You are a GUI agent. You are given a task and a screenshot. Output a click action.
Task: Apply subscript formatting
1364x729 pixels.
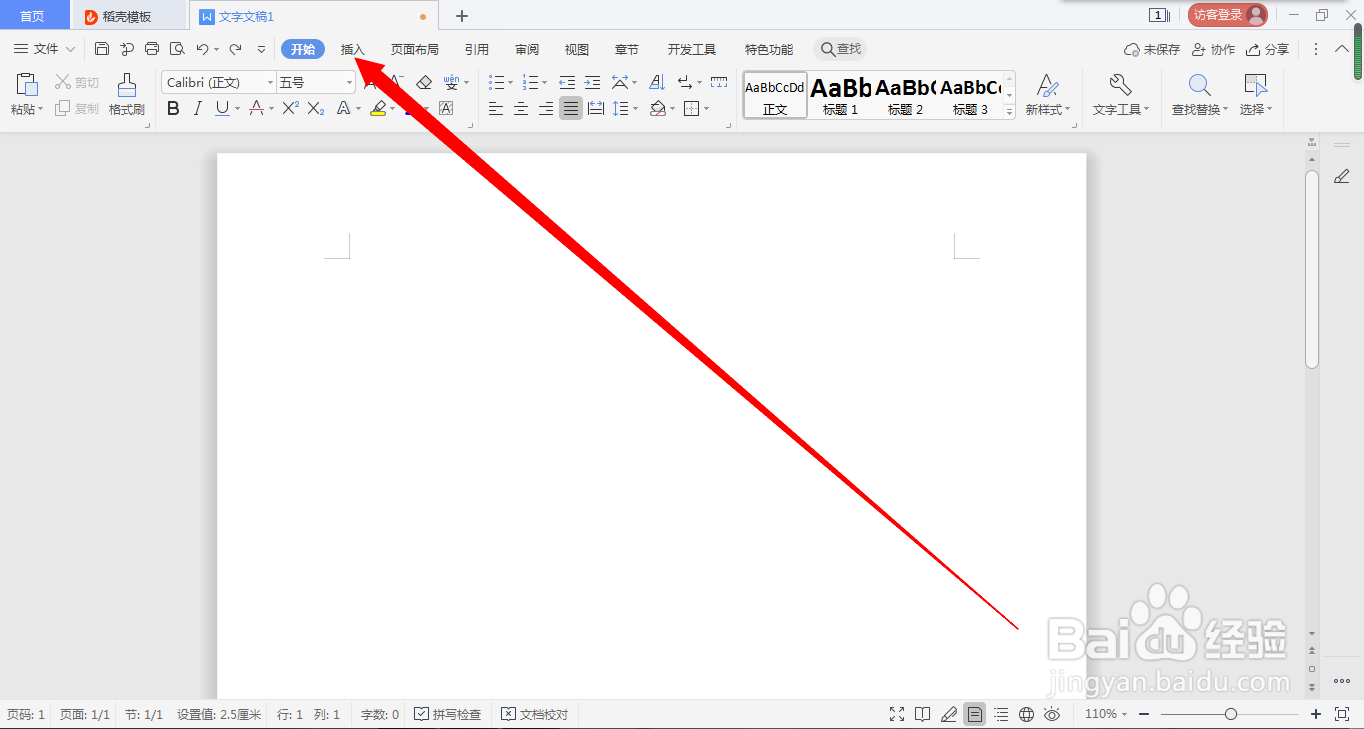pyautogui.click(x=316, y=109)
